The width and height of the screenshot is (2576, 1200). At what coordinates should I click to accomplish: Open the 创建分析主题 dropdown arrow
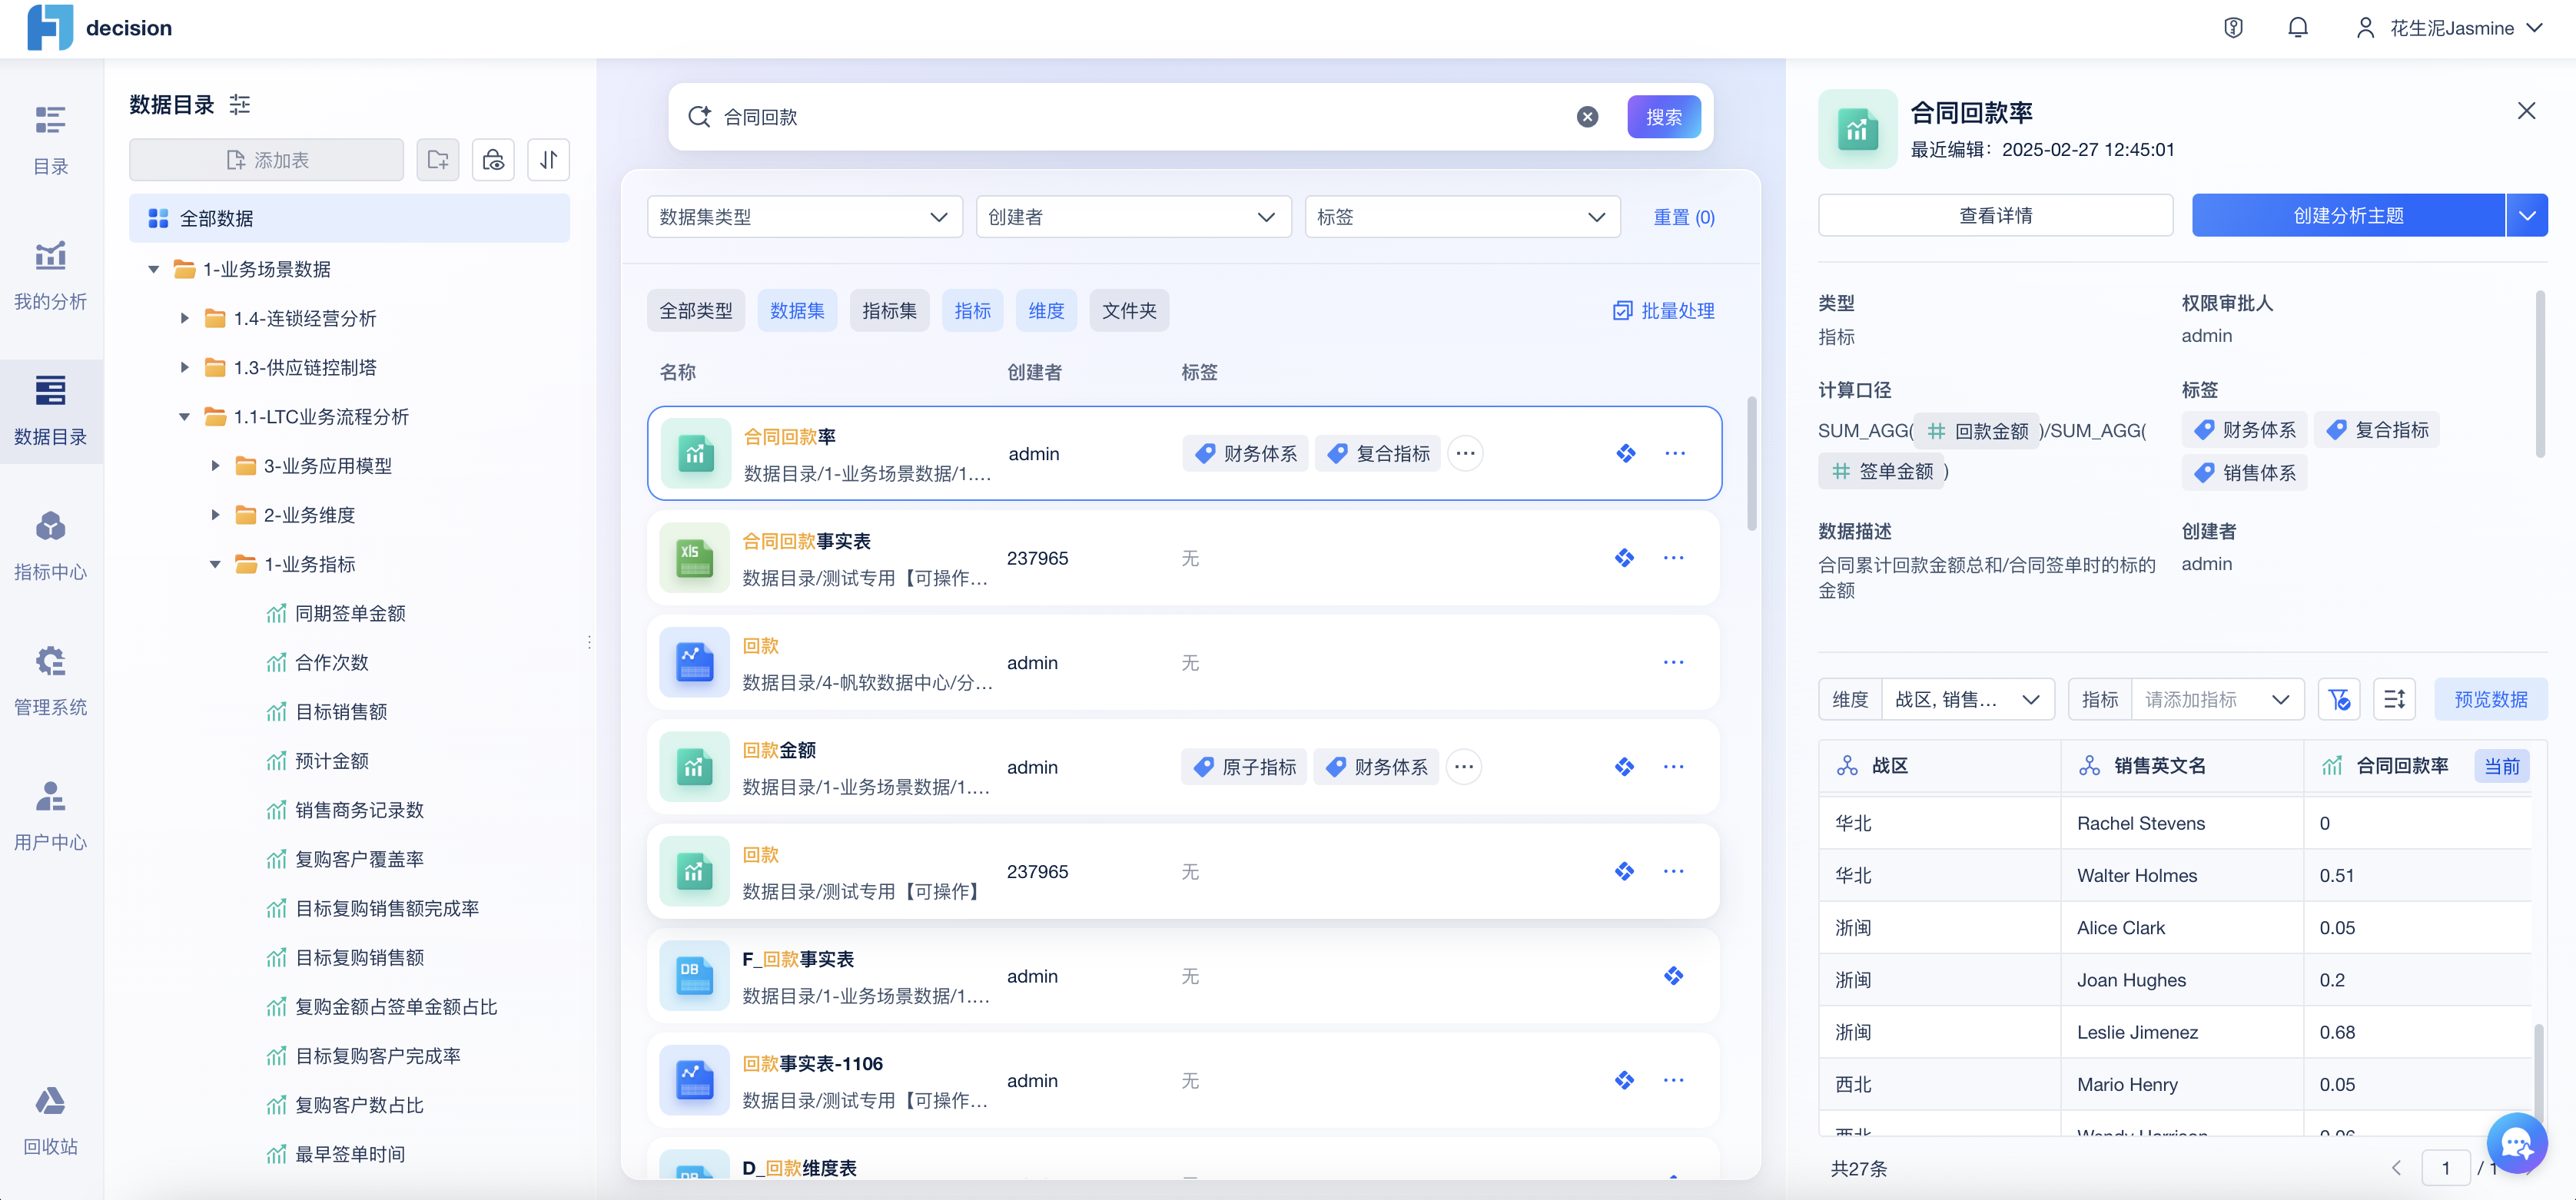pyautogui.click(x=2526, y=215)
